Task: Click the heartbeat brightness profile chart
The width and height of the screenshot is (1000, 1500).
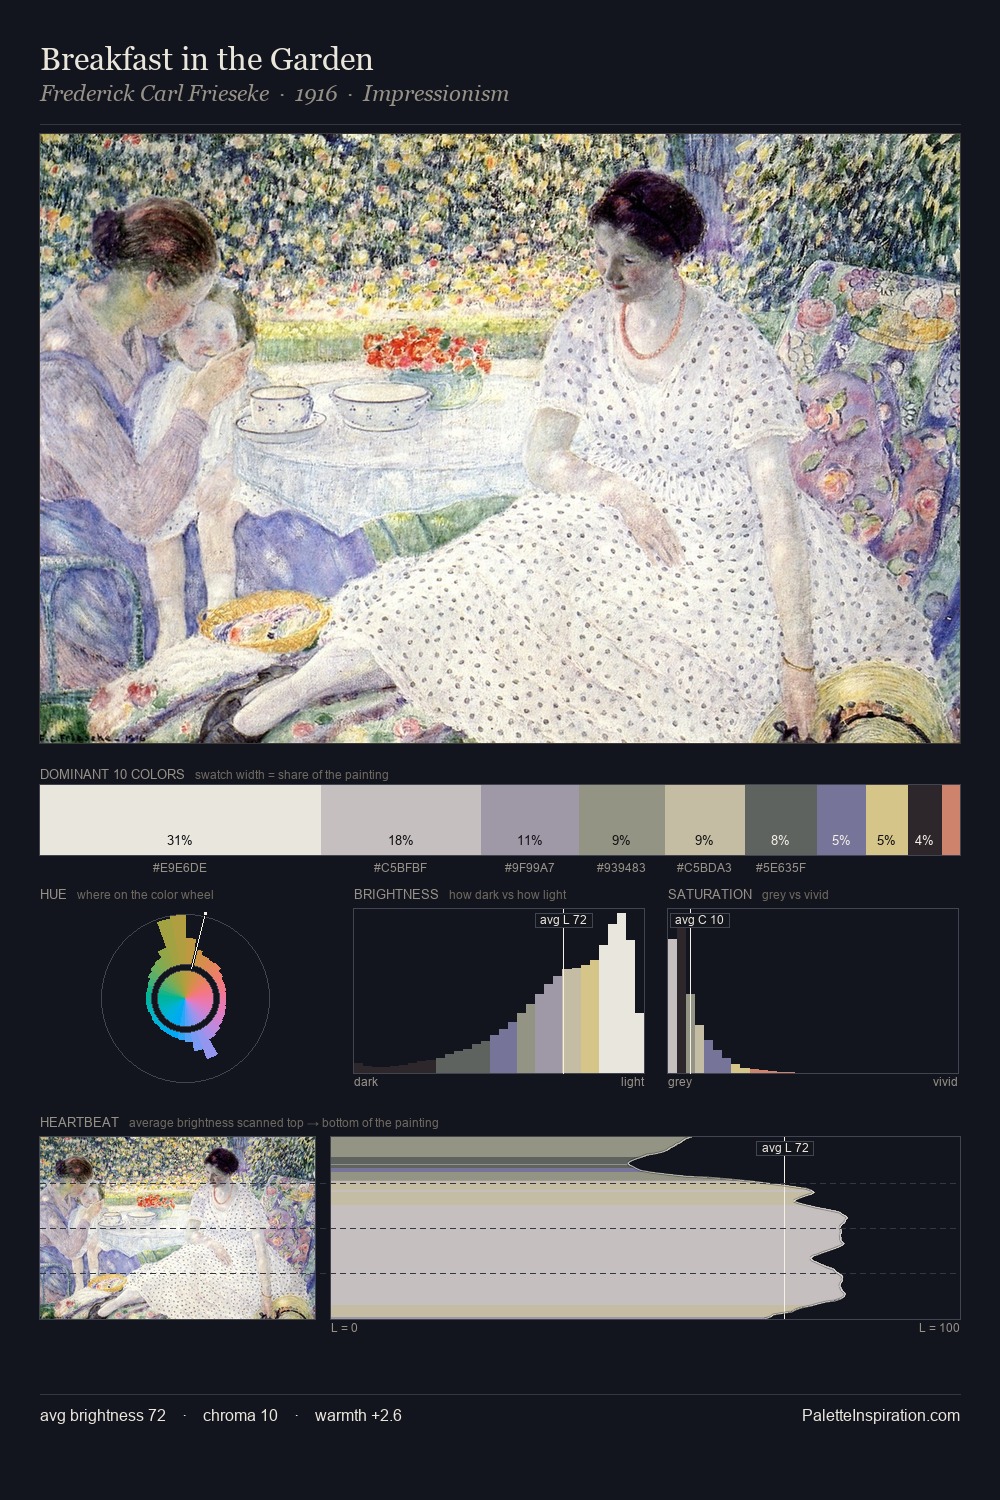Action: pos(645,1228)
